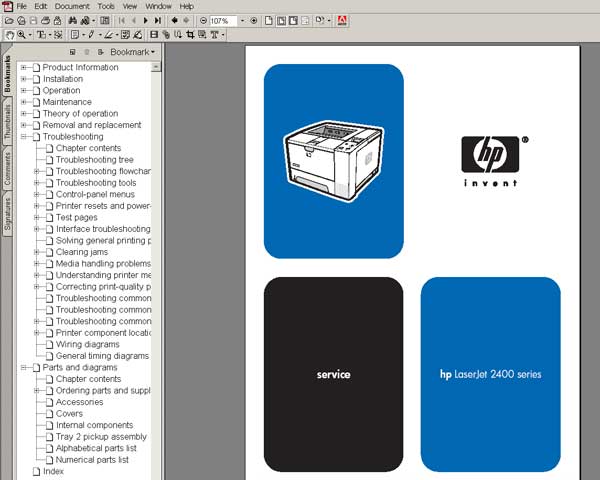Viewport: 600px width, 480px height.
Task: Select the Highlight markup tool
Action: [109, 35]
